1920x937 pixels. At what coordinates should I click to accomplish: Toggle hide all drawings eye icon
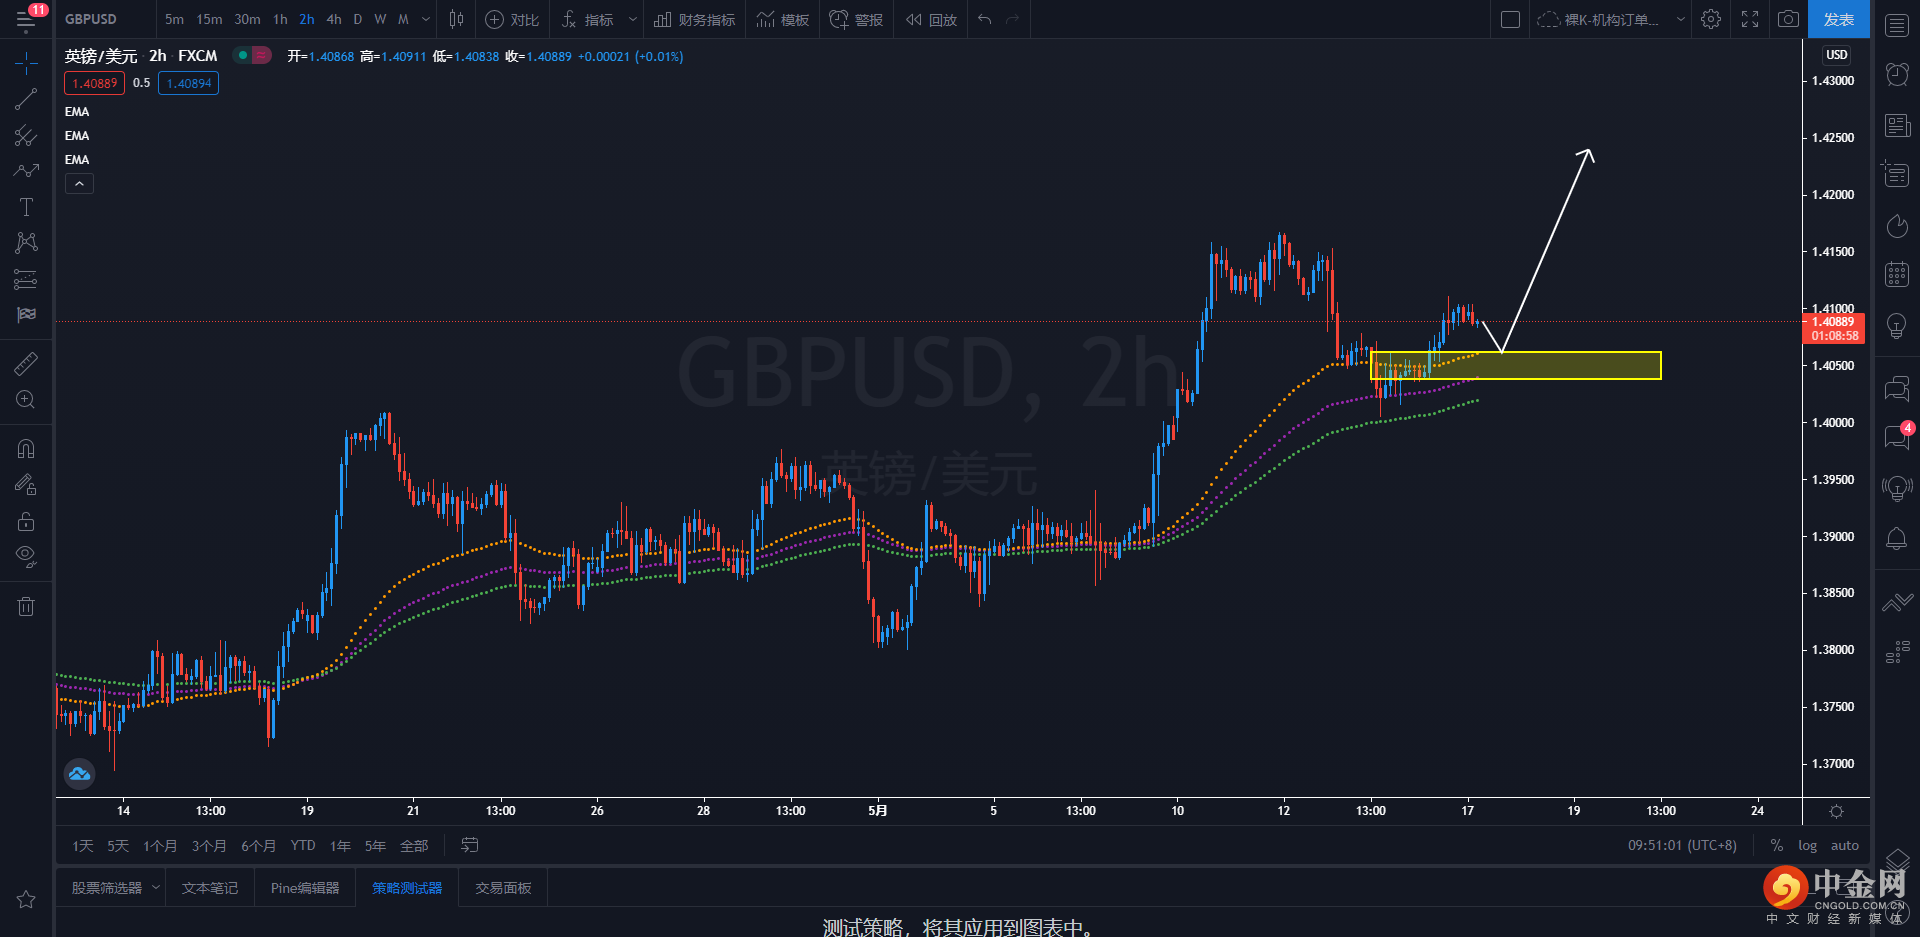pyautogui.click(x=26, y=556)
